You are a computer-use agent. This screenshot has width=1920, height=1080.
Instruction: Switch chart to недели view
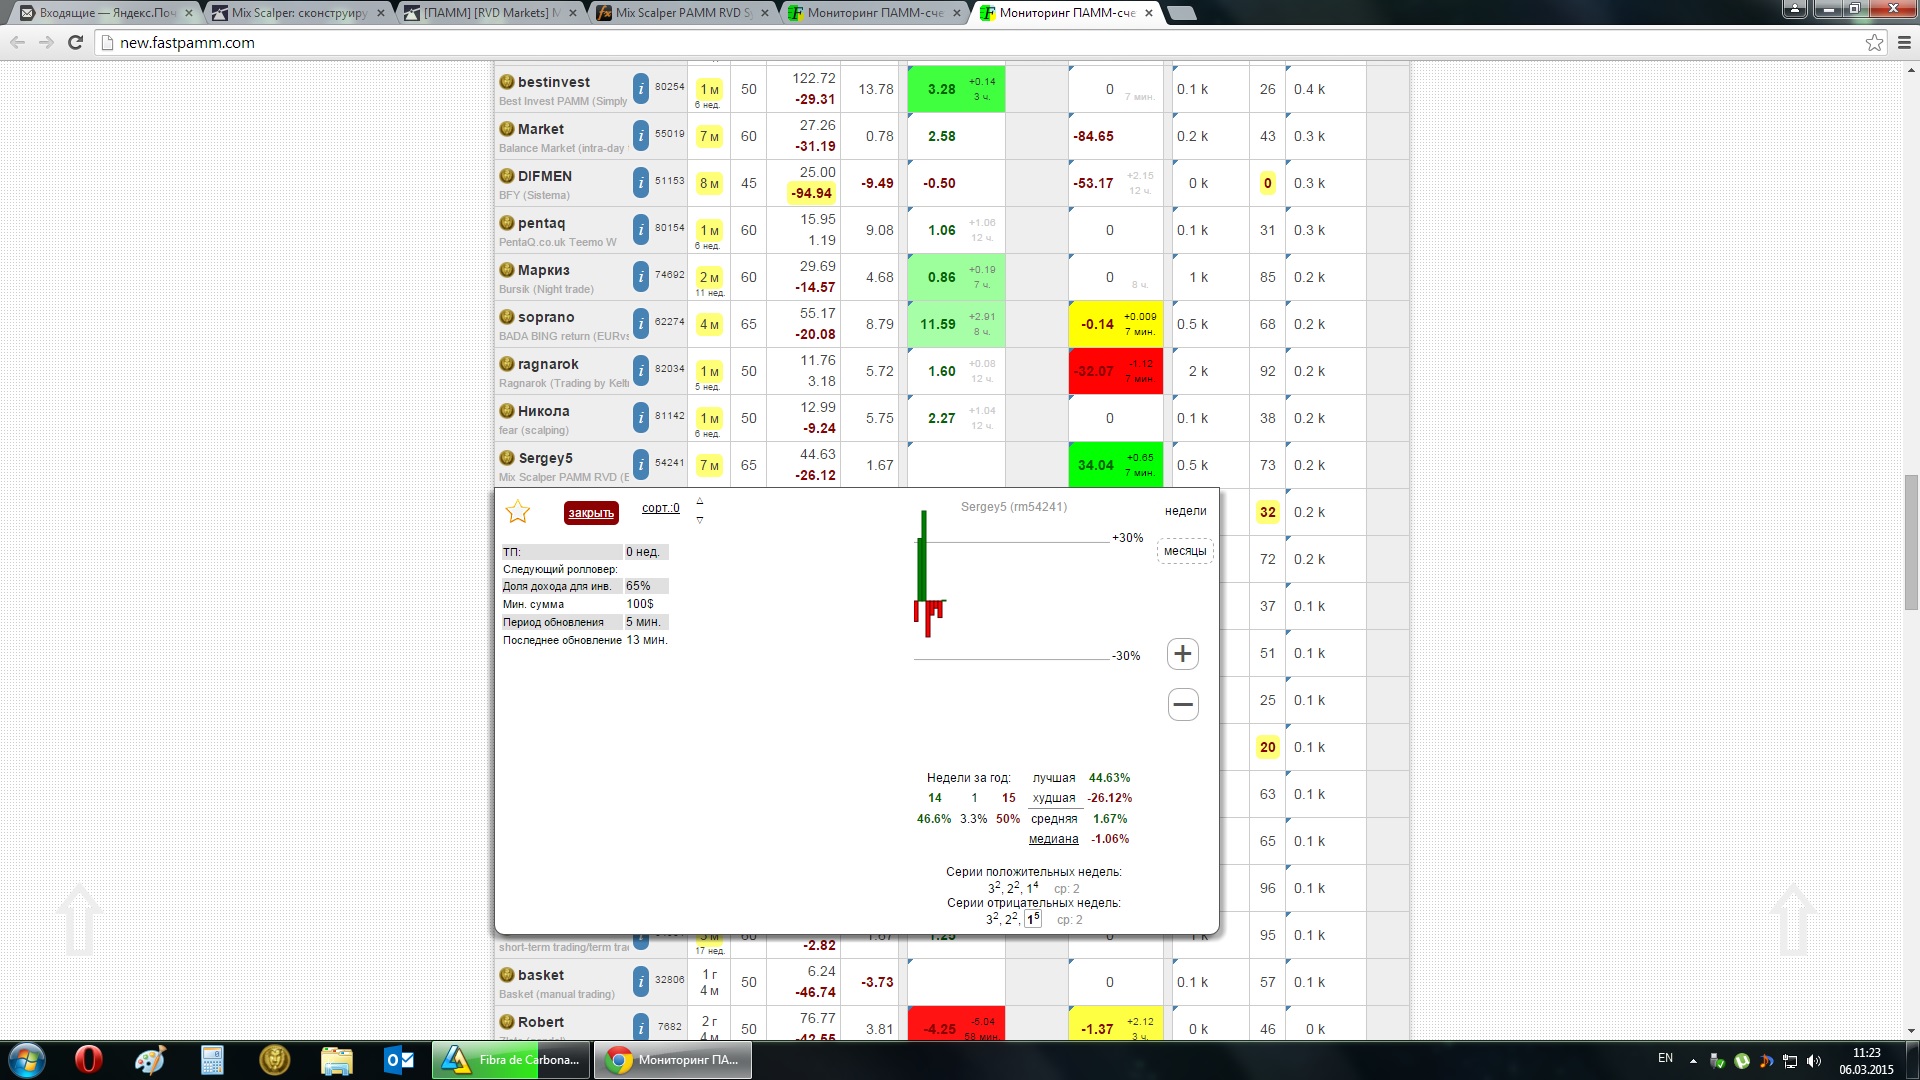coord(1185,511)
